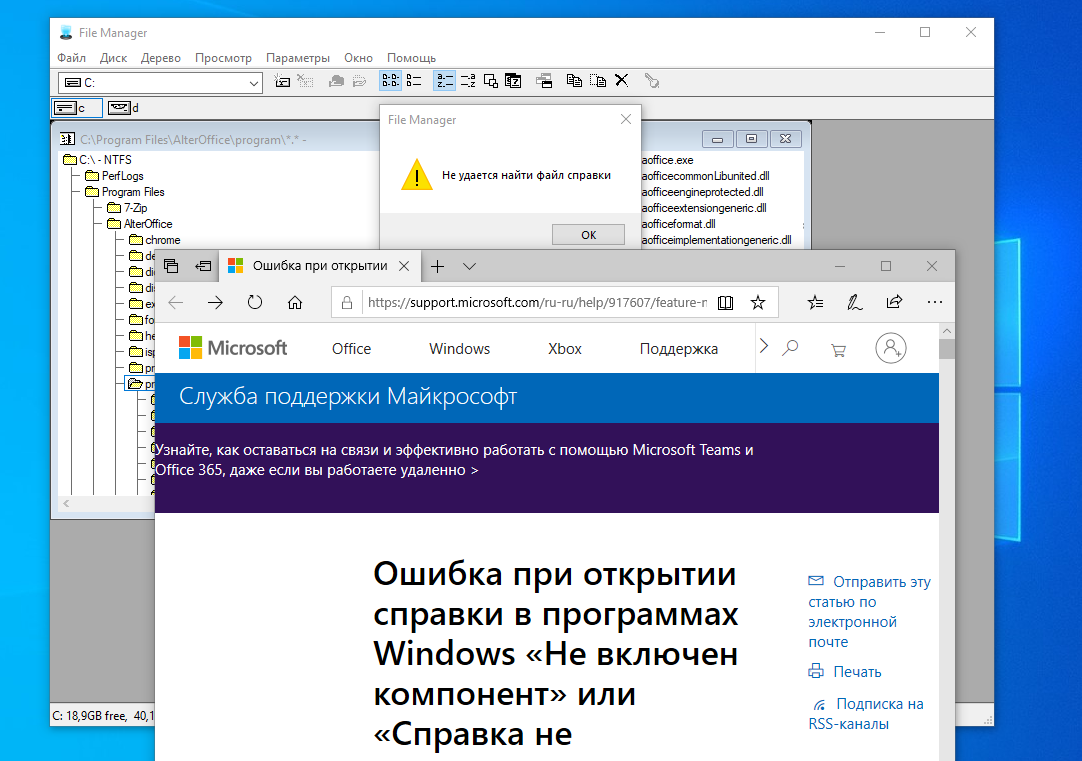Screen dimensions: 1082x761
Task: Select the Program Files folder in tree
Action: coord(124,192)
